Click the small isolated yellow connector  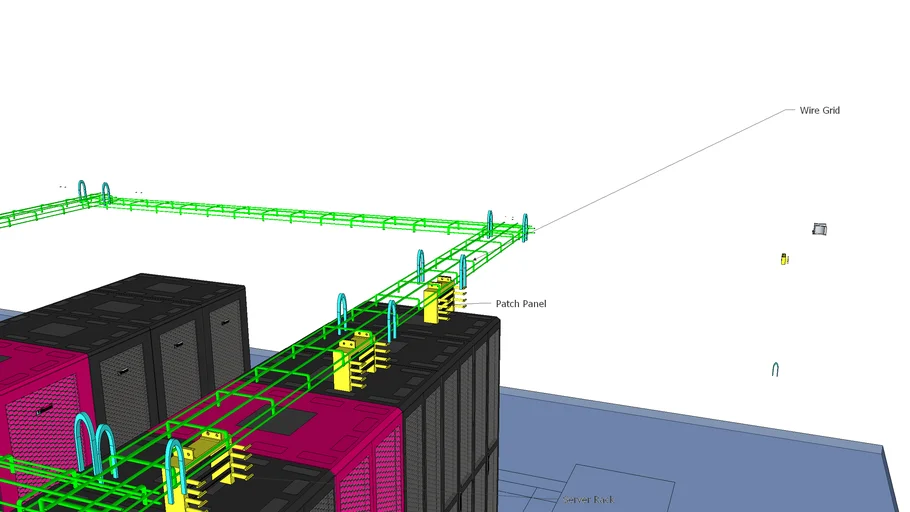pyautogui.click(x=785, y=259)
